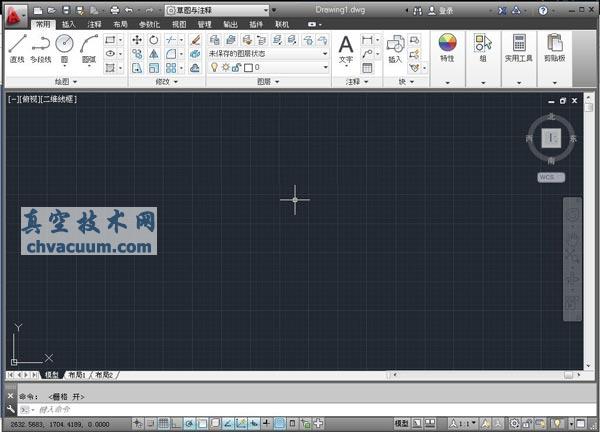600x432 pixels.
Task: Select the 多段线 (Polyline) tool
Action: (x=40, y=47)
